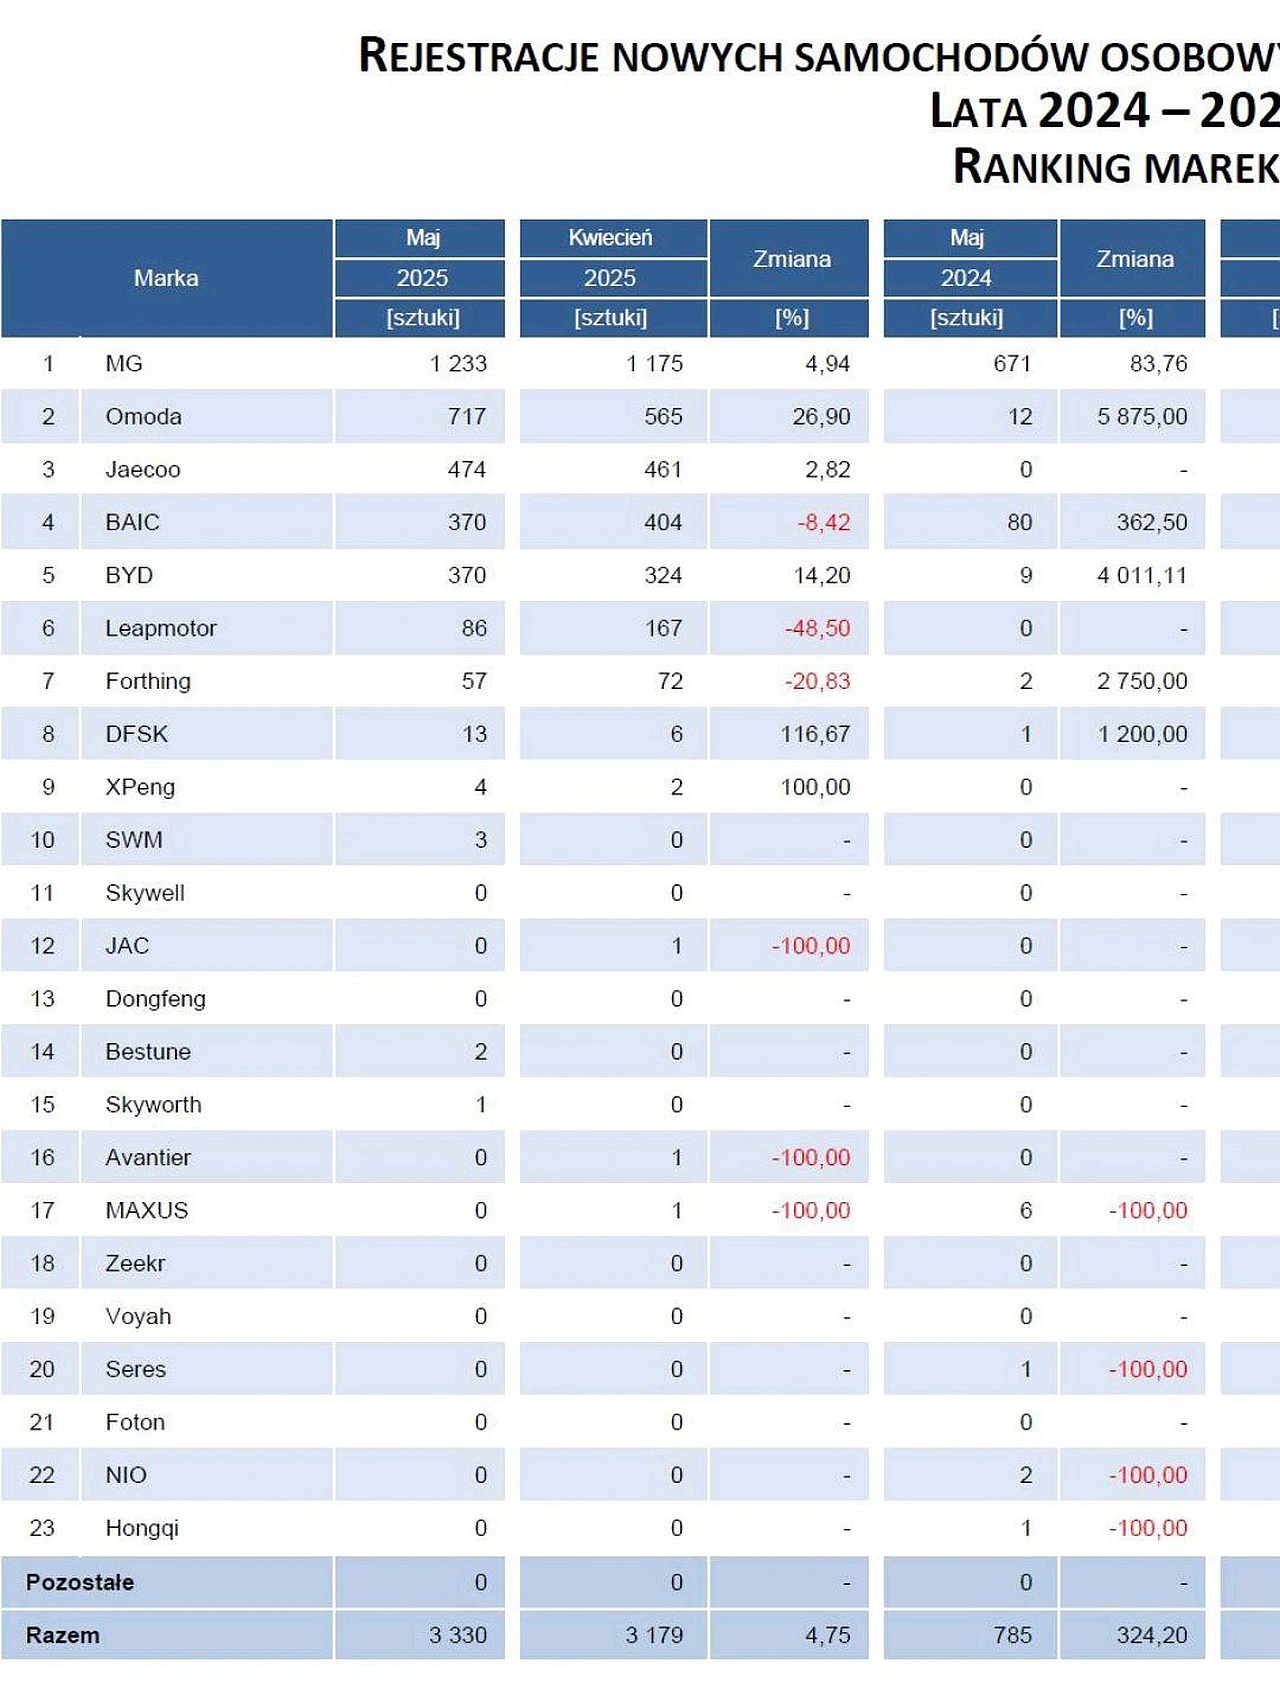
Task: Click Forthing's change '-20,83'
Action: click(x=817, y=682)
